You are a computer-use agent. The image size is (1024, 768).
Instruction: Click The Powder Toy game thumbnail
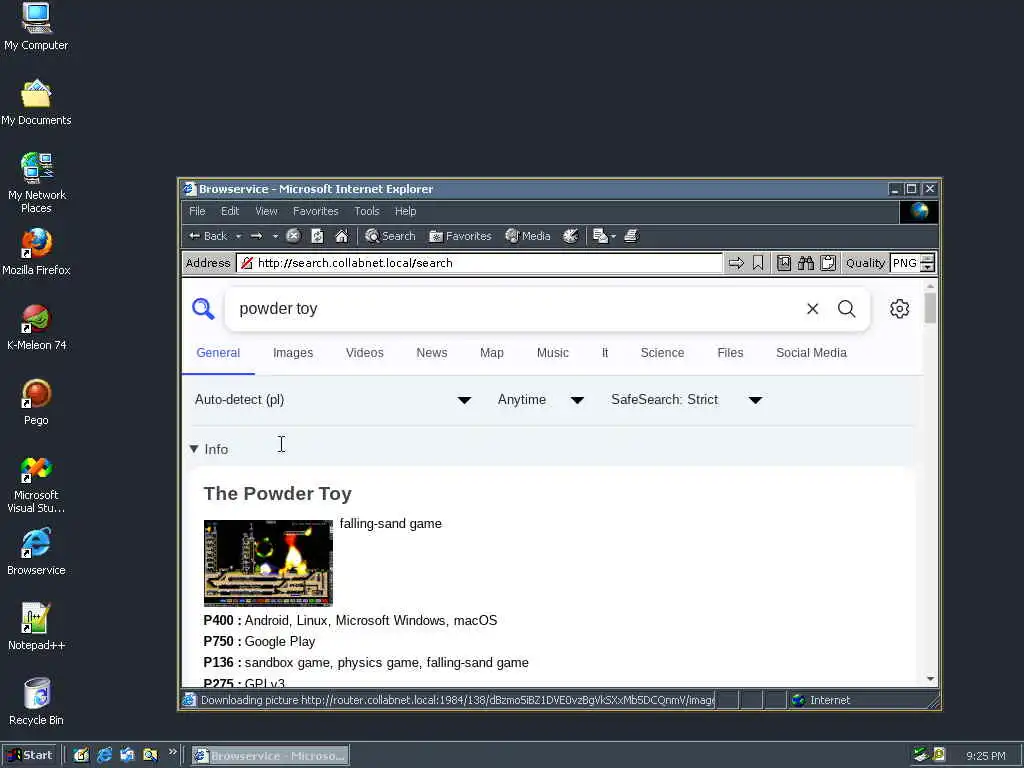click(x=268, y=563)
